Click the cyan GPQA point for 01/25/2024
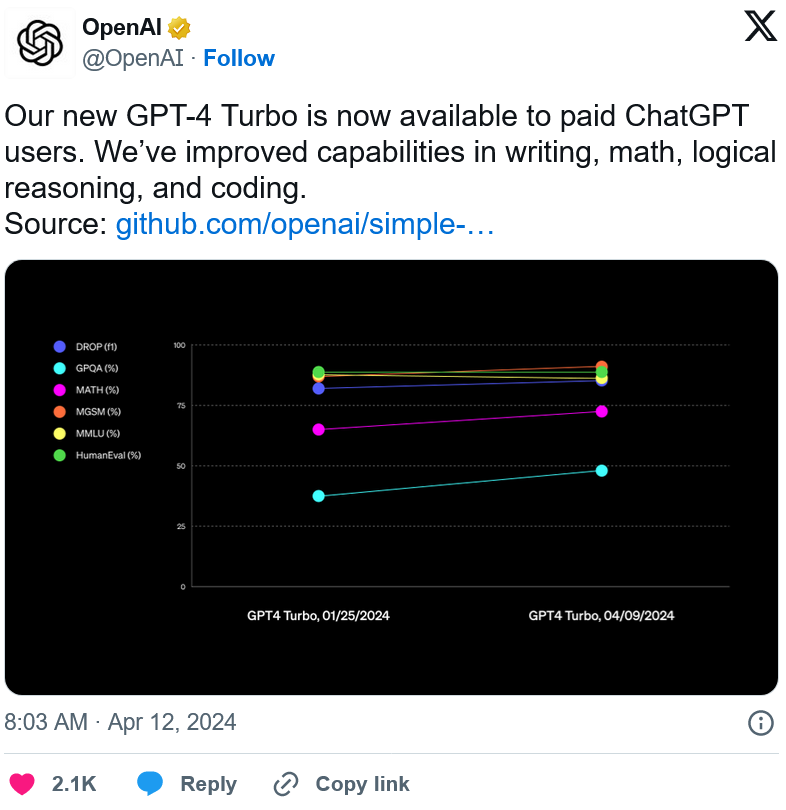The image size is (786, 810). [319, 496]
